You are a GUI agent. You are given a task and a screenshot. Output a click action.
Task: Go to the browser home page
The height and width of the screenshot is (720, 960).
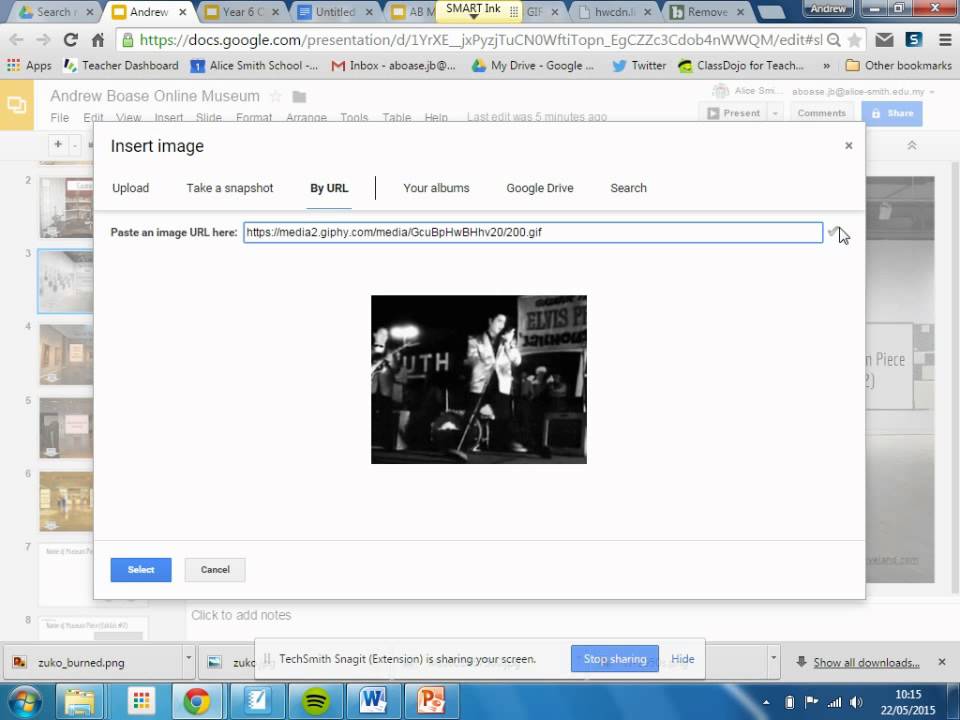98,40
